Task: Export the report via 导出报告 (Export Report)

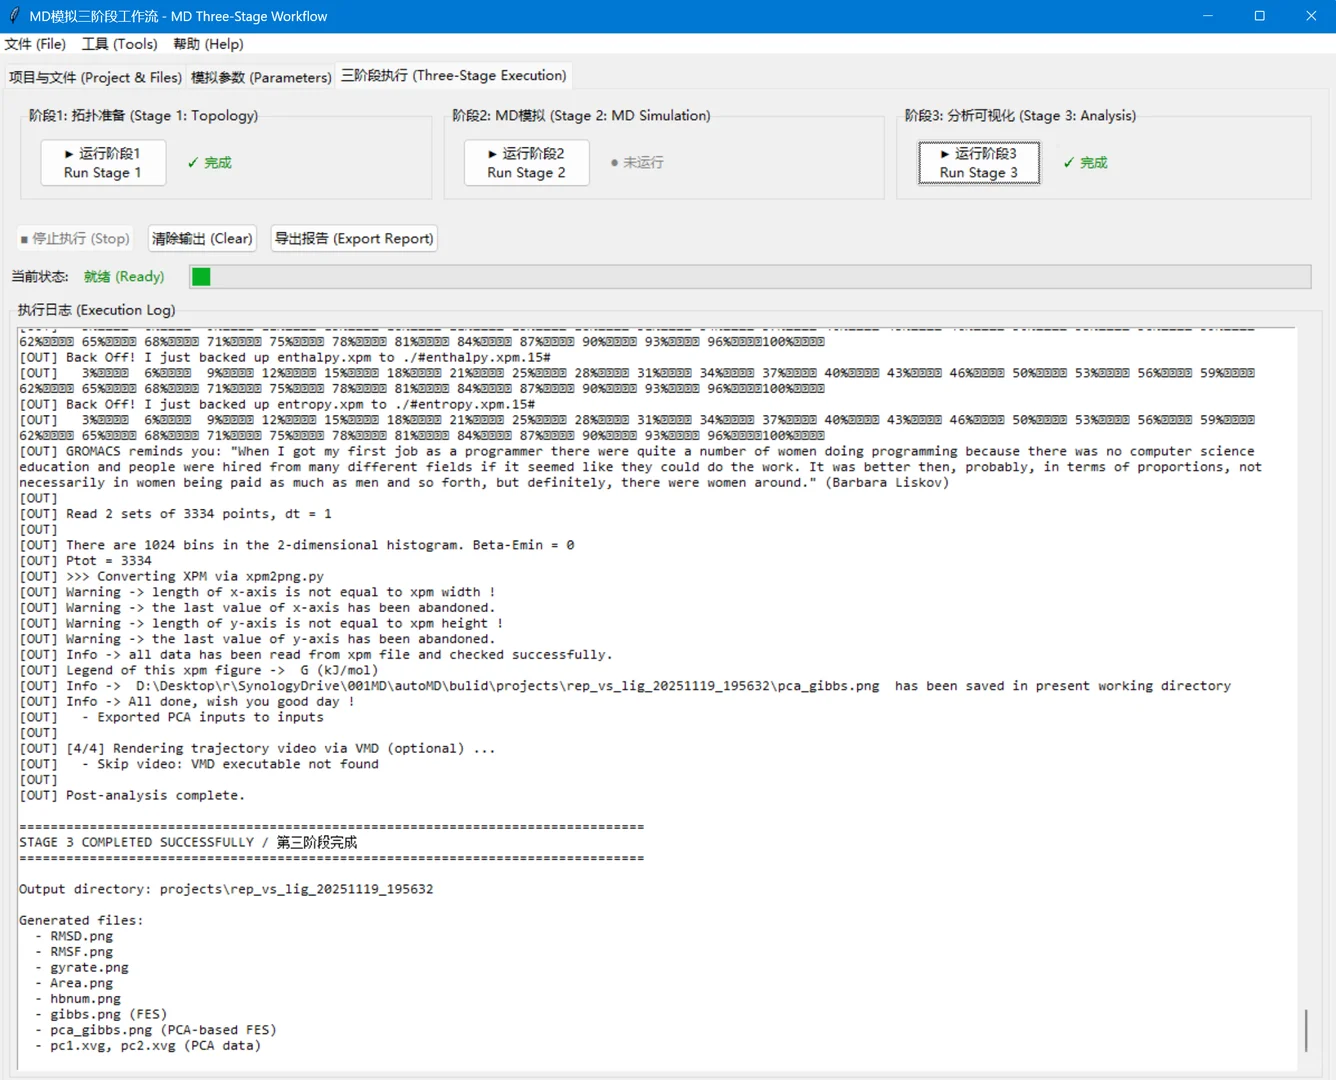Action: point(354,238)
